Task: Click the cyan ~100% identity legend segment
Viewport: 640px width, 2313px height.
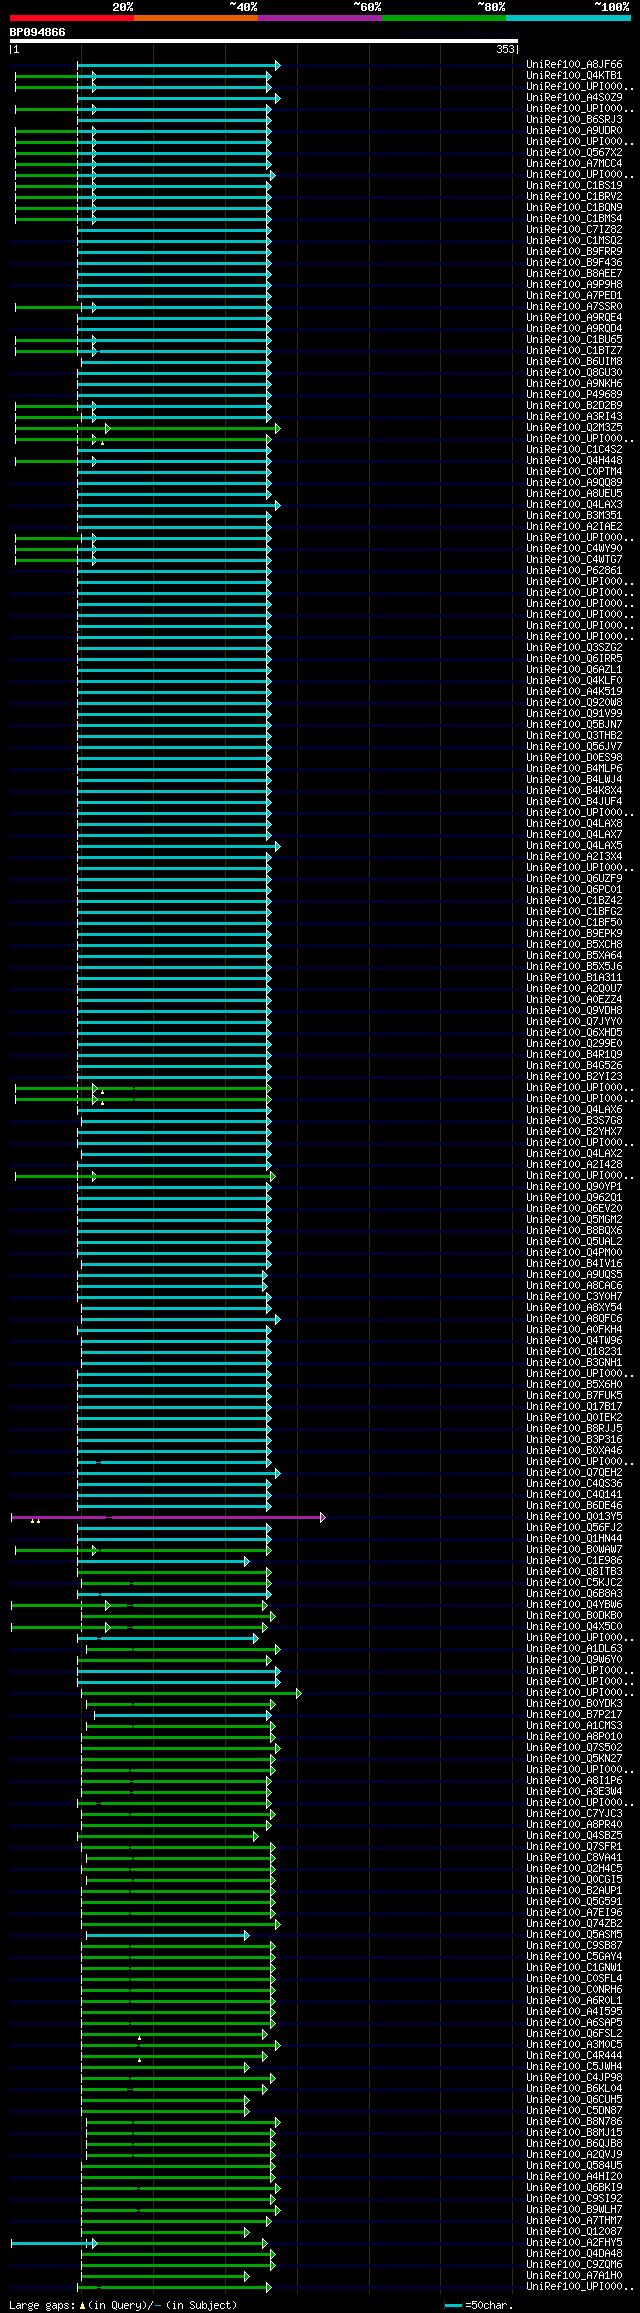Action: coord(568,18)
